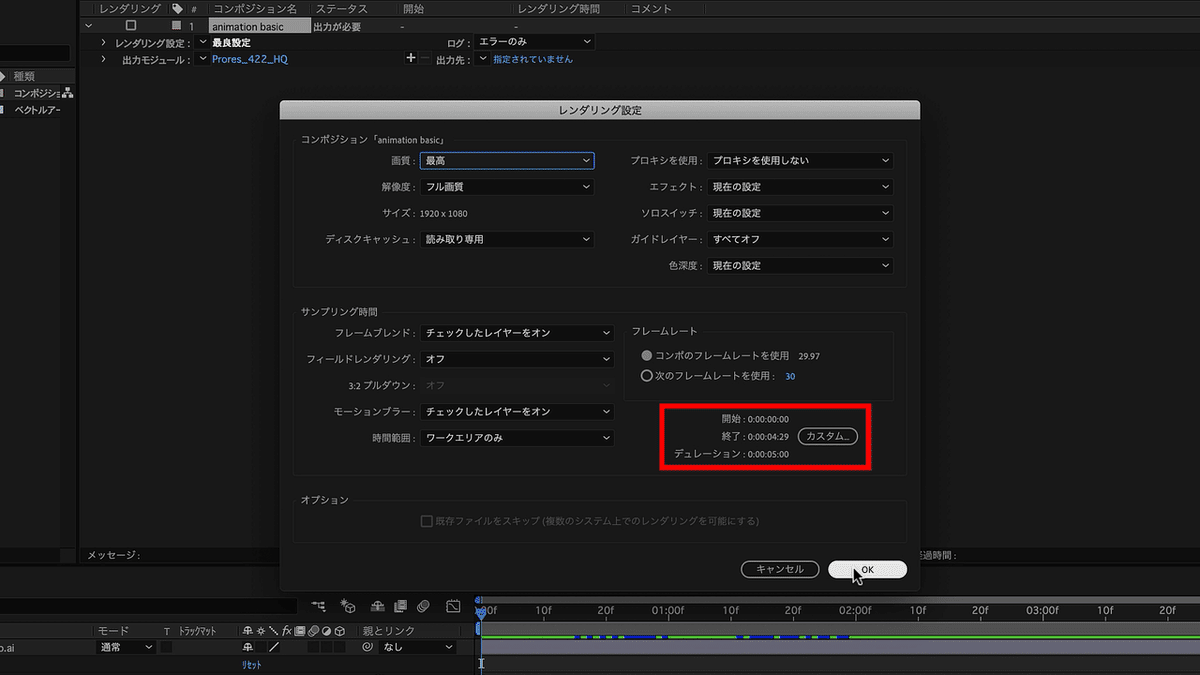1200x675 pixels.
Task: Click the shy switch column header icon
Action: 247,631
